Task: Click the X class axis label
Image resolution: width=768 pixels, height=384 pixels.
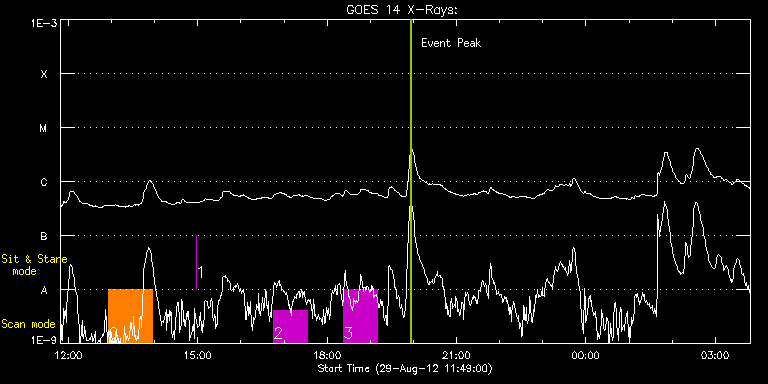Action: tap(44, 74)
